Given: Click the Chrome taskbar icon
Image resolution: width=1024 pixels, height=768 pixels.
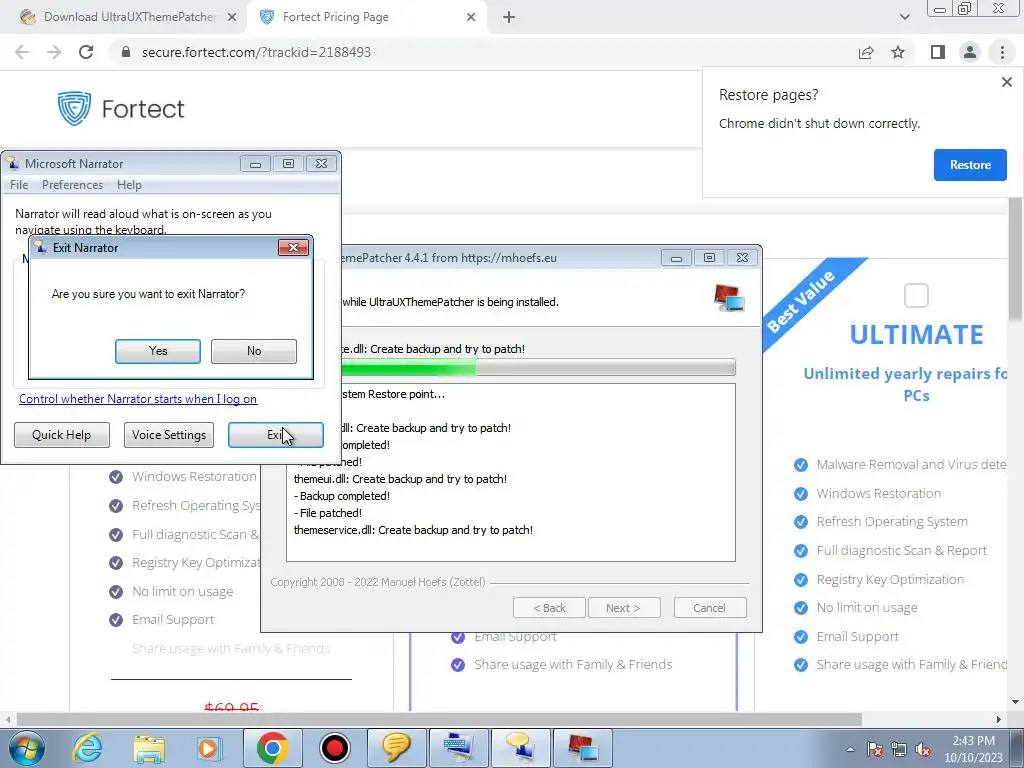Looking at the screenshot, I should coord(272,748).
